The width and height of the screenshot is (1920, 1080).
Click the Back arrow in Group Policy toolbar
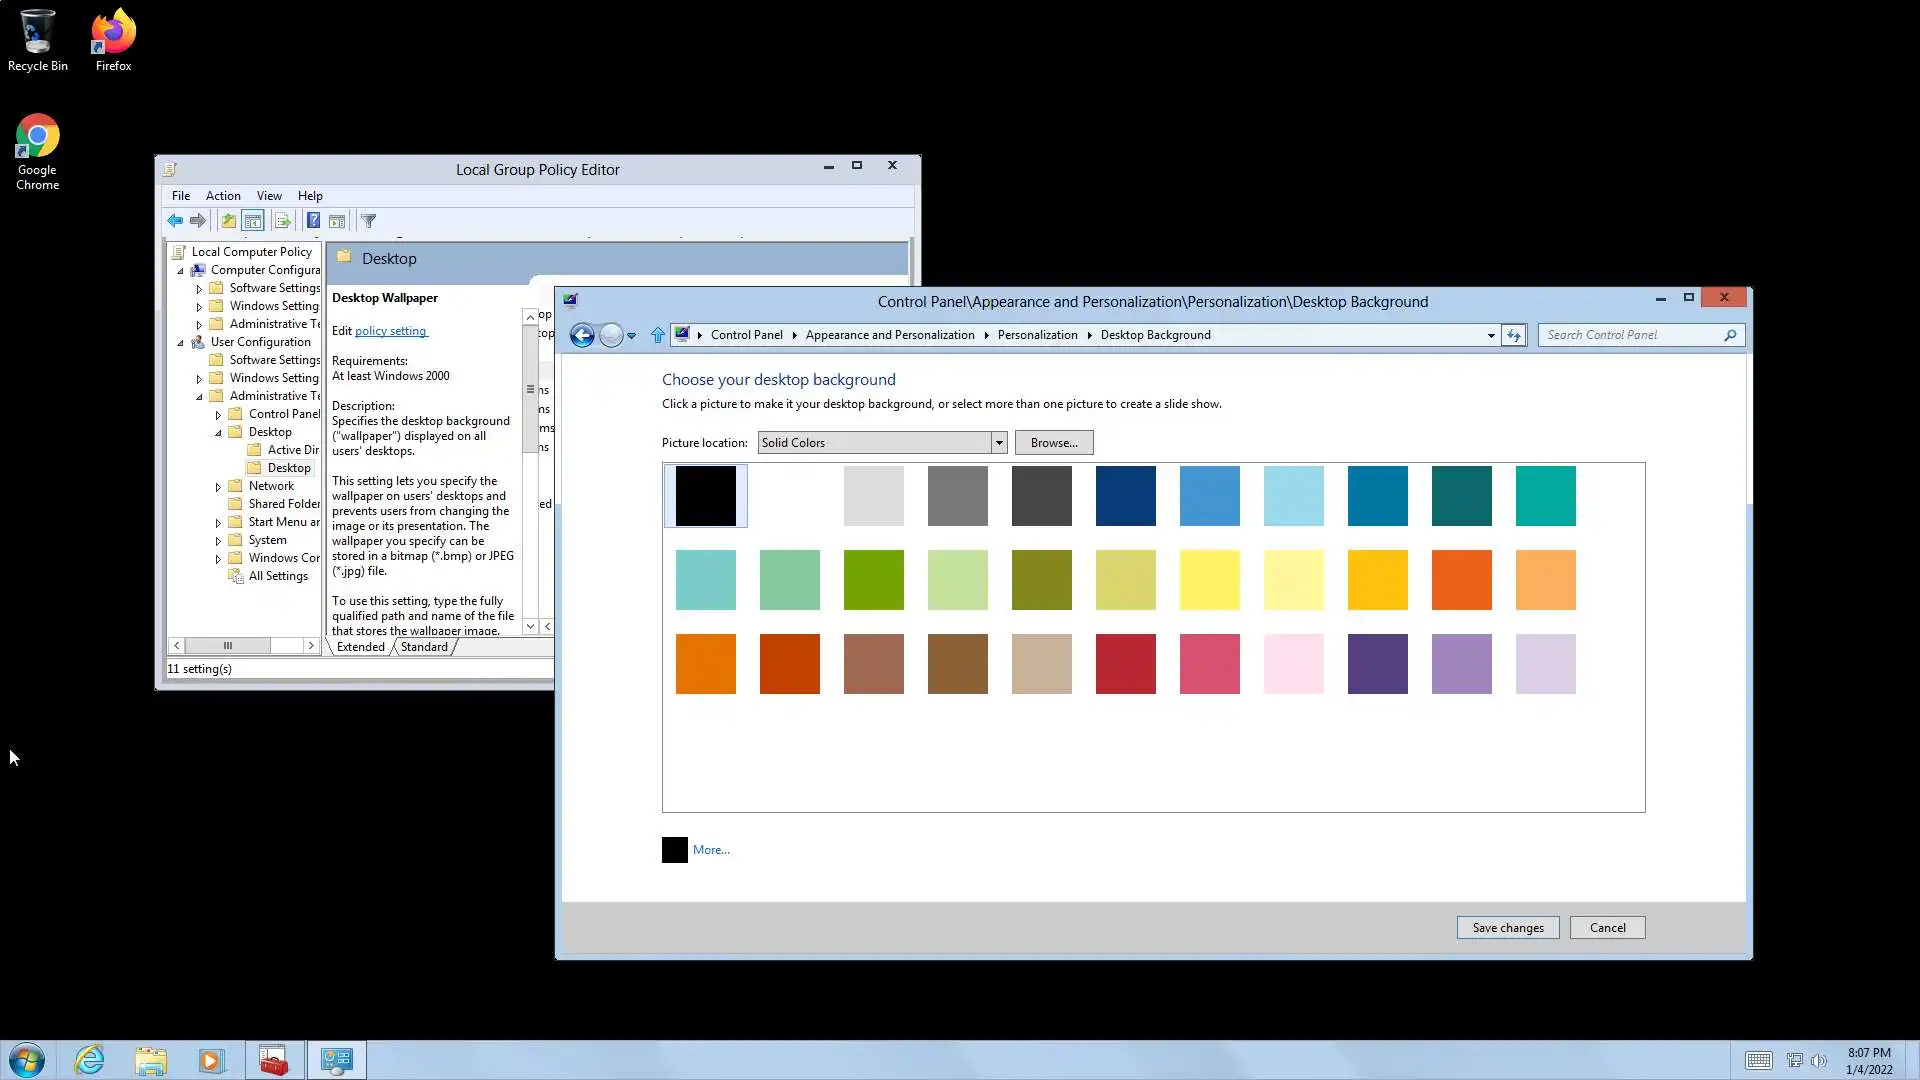[175, 221]
